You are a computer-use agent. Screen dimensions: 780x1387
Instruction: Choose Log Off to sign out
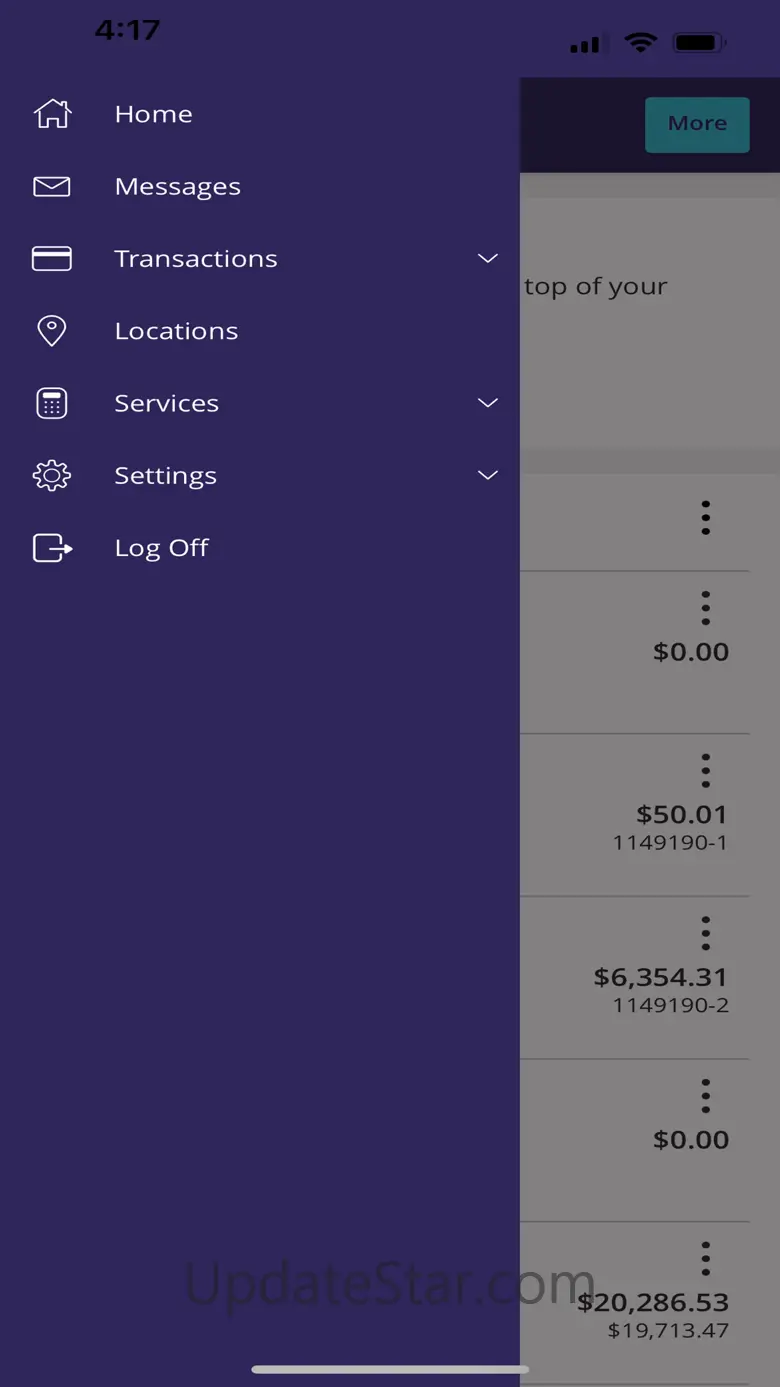(x=162, y=548)
